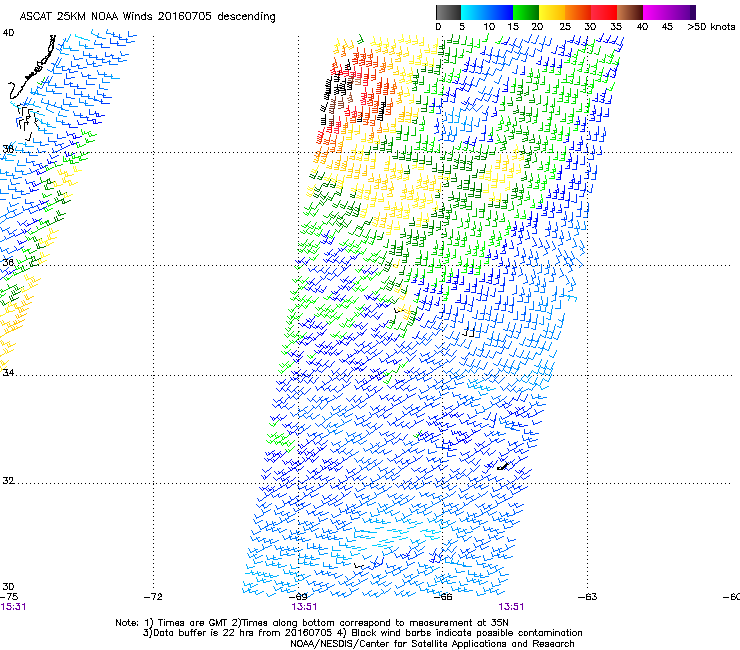
Task: Click the blue 10-15 knots legend swatch
Action: (x=500, y=12)
